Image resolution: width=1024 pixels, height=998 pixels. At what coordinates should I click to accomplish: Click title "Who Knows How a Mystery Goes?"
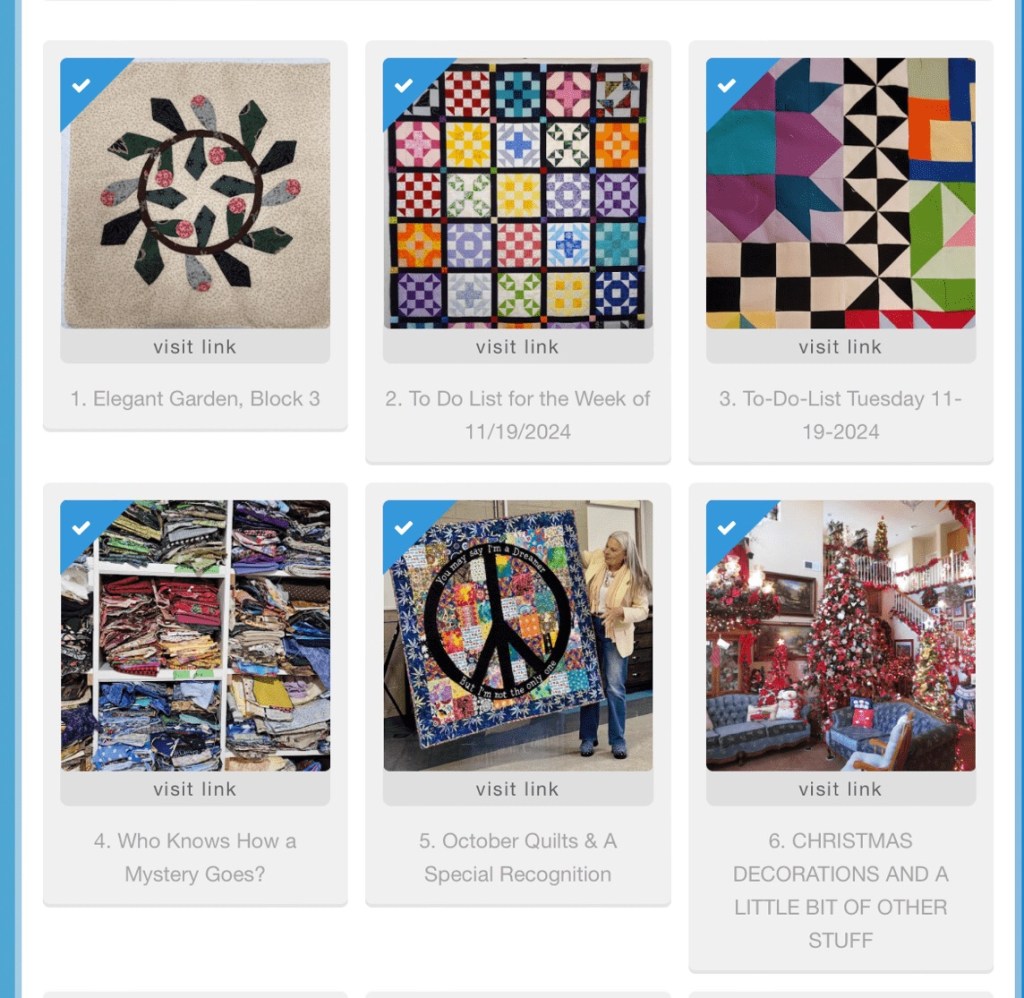[x=195, y=857]
